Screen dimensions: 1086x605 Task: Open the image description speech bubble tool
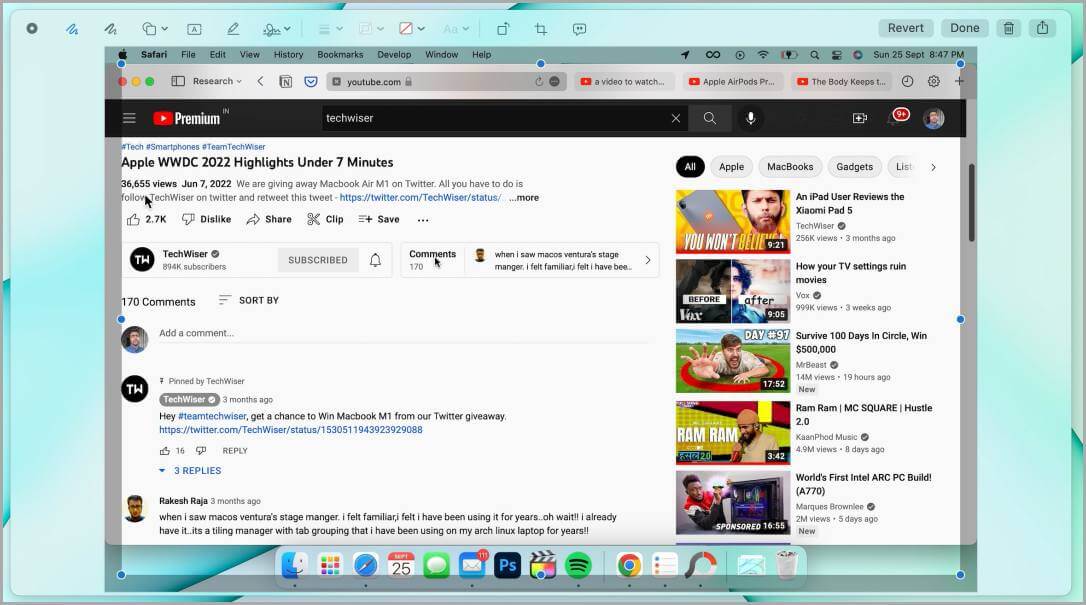tap(580, 29)
